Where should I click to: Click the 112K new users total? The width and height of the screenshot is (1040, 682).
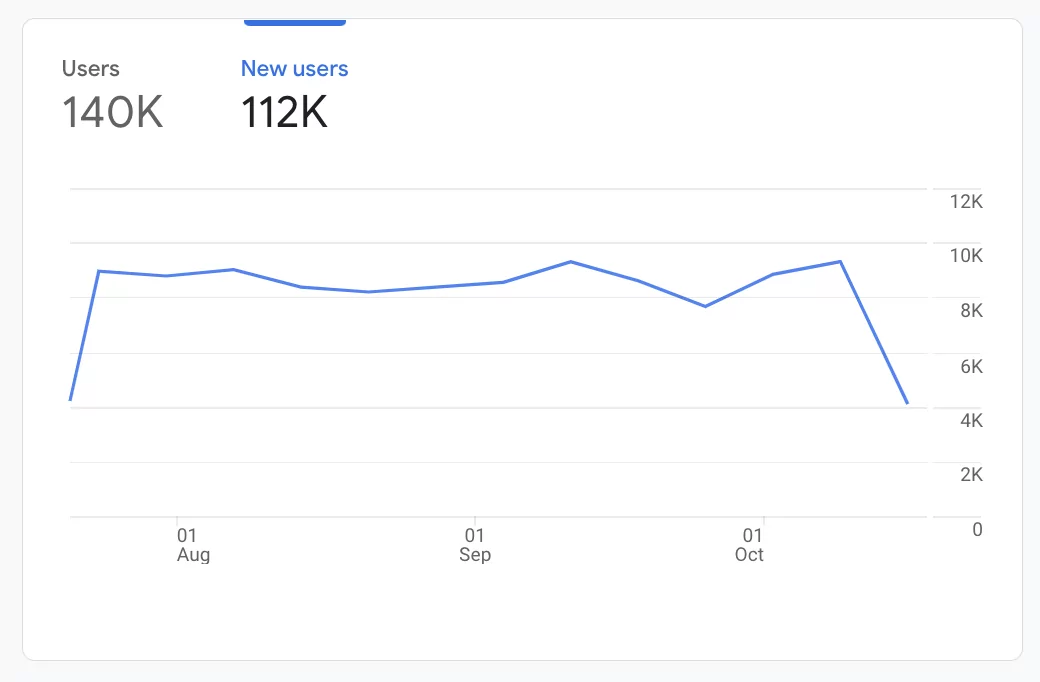pos(284,113)
